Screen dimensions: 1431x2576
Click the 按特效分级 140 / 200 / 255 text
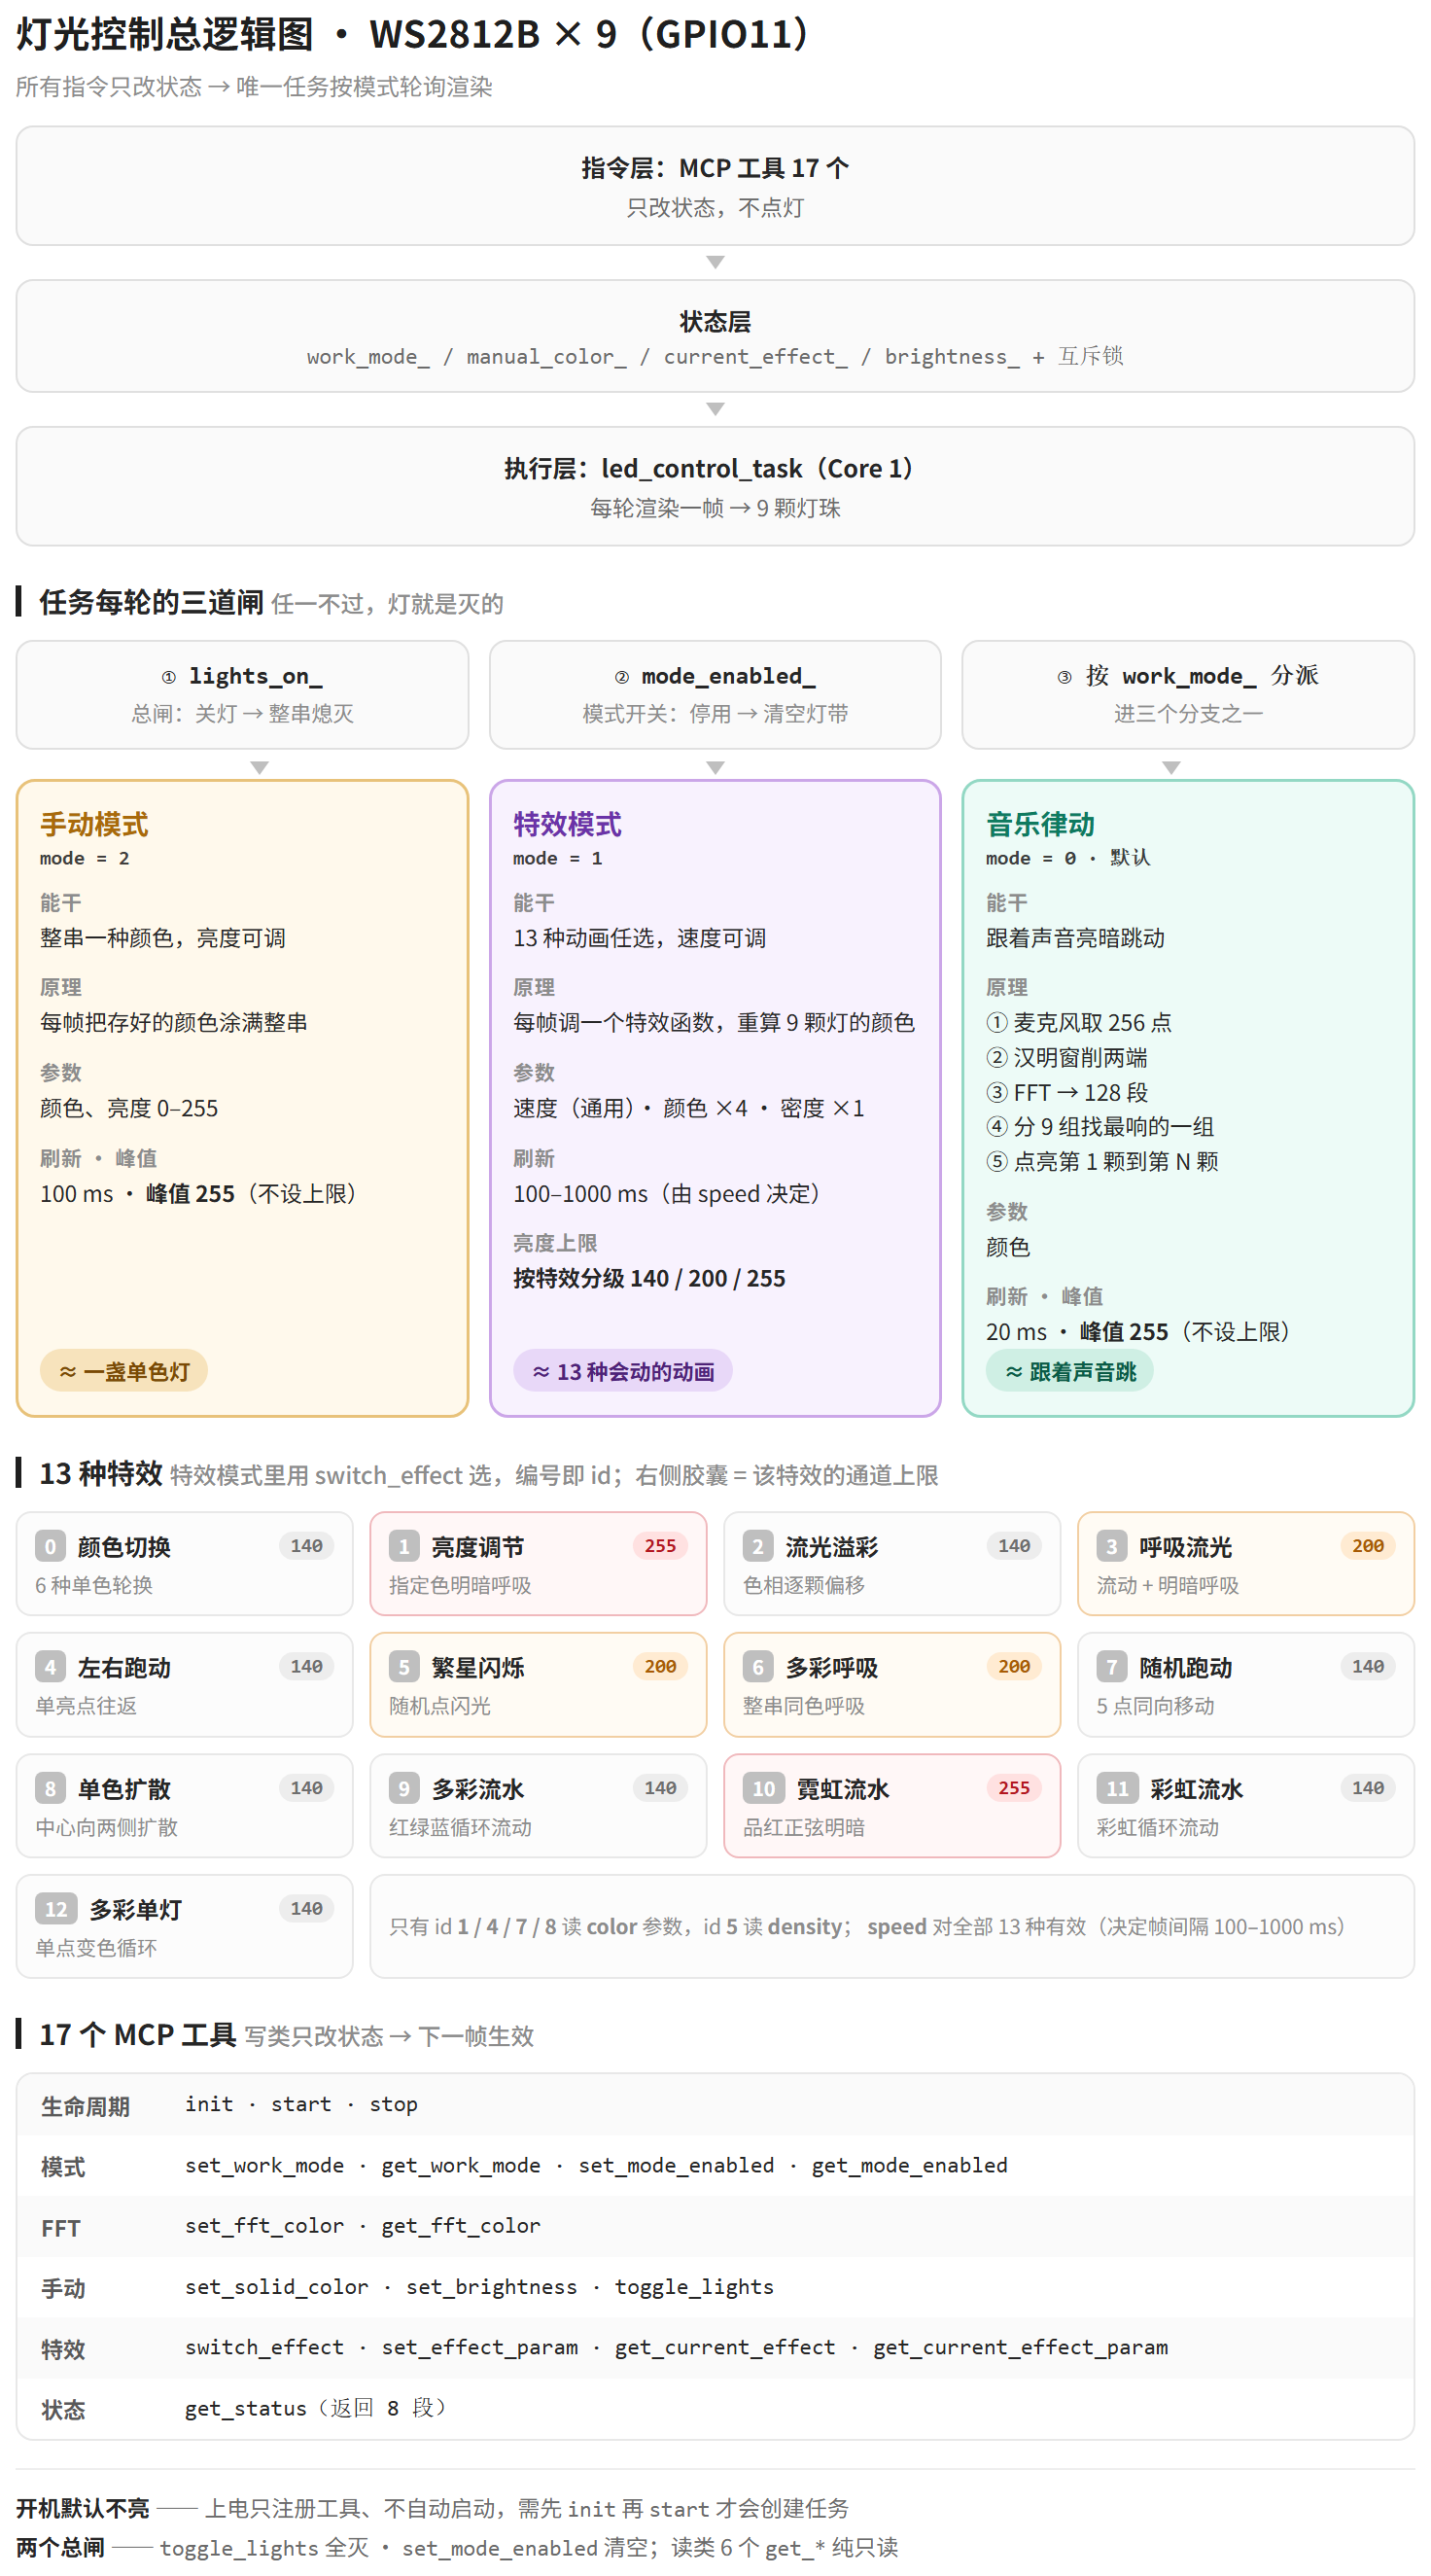pyautogui.click(x=649, y=1278)
